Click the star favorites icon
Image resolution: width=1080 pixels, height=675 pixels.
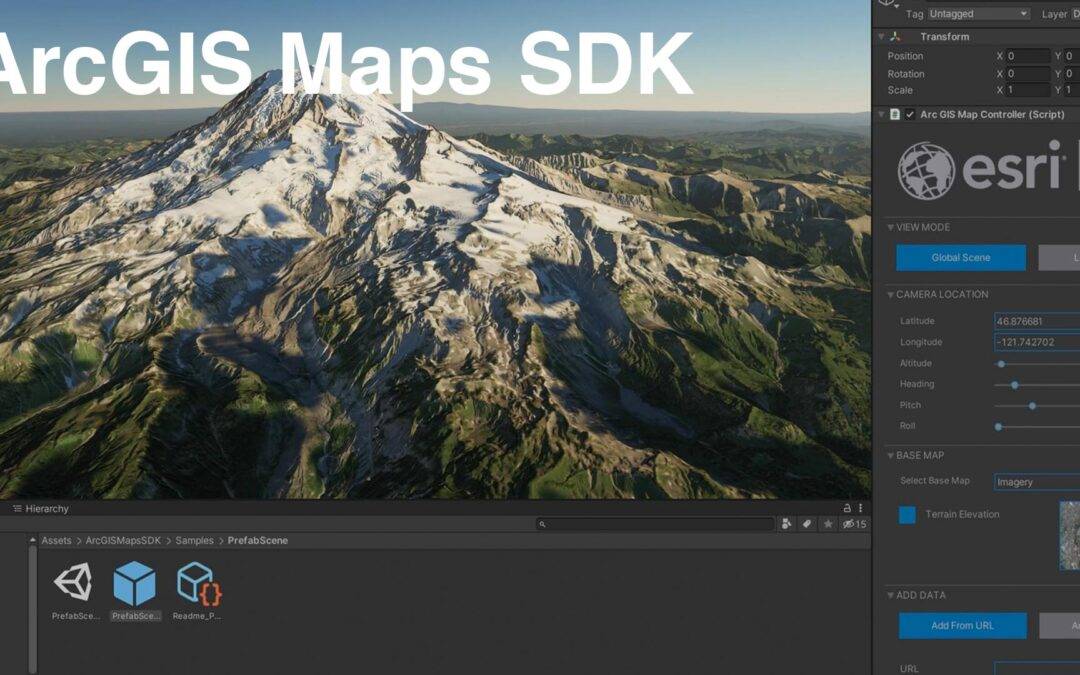(828, 524)
